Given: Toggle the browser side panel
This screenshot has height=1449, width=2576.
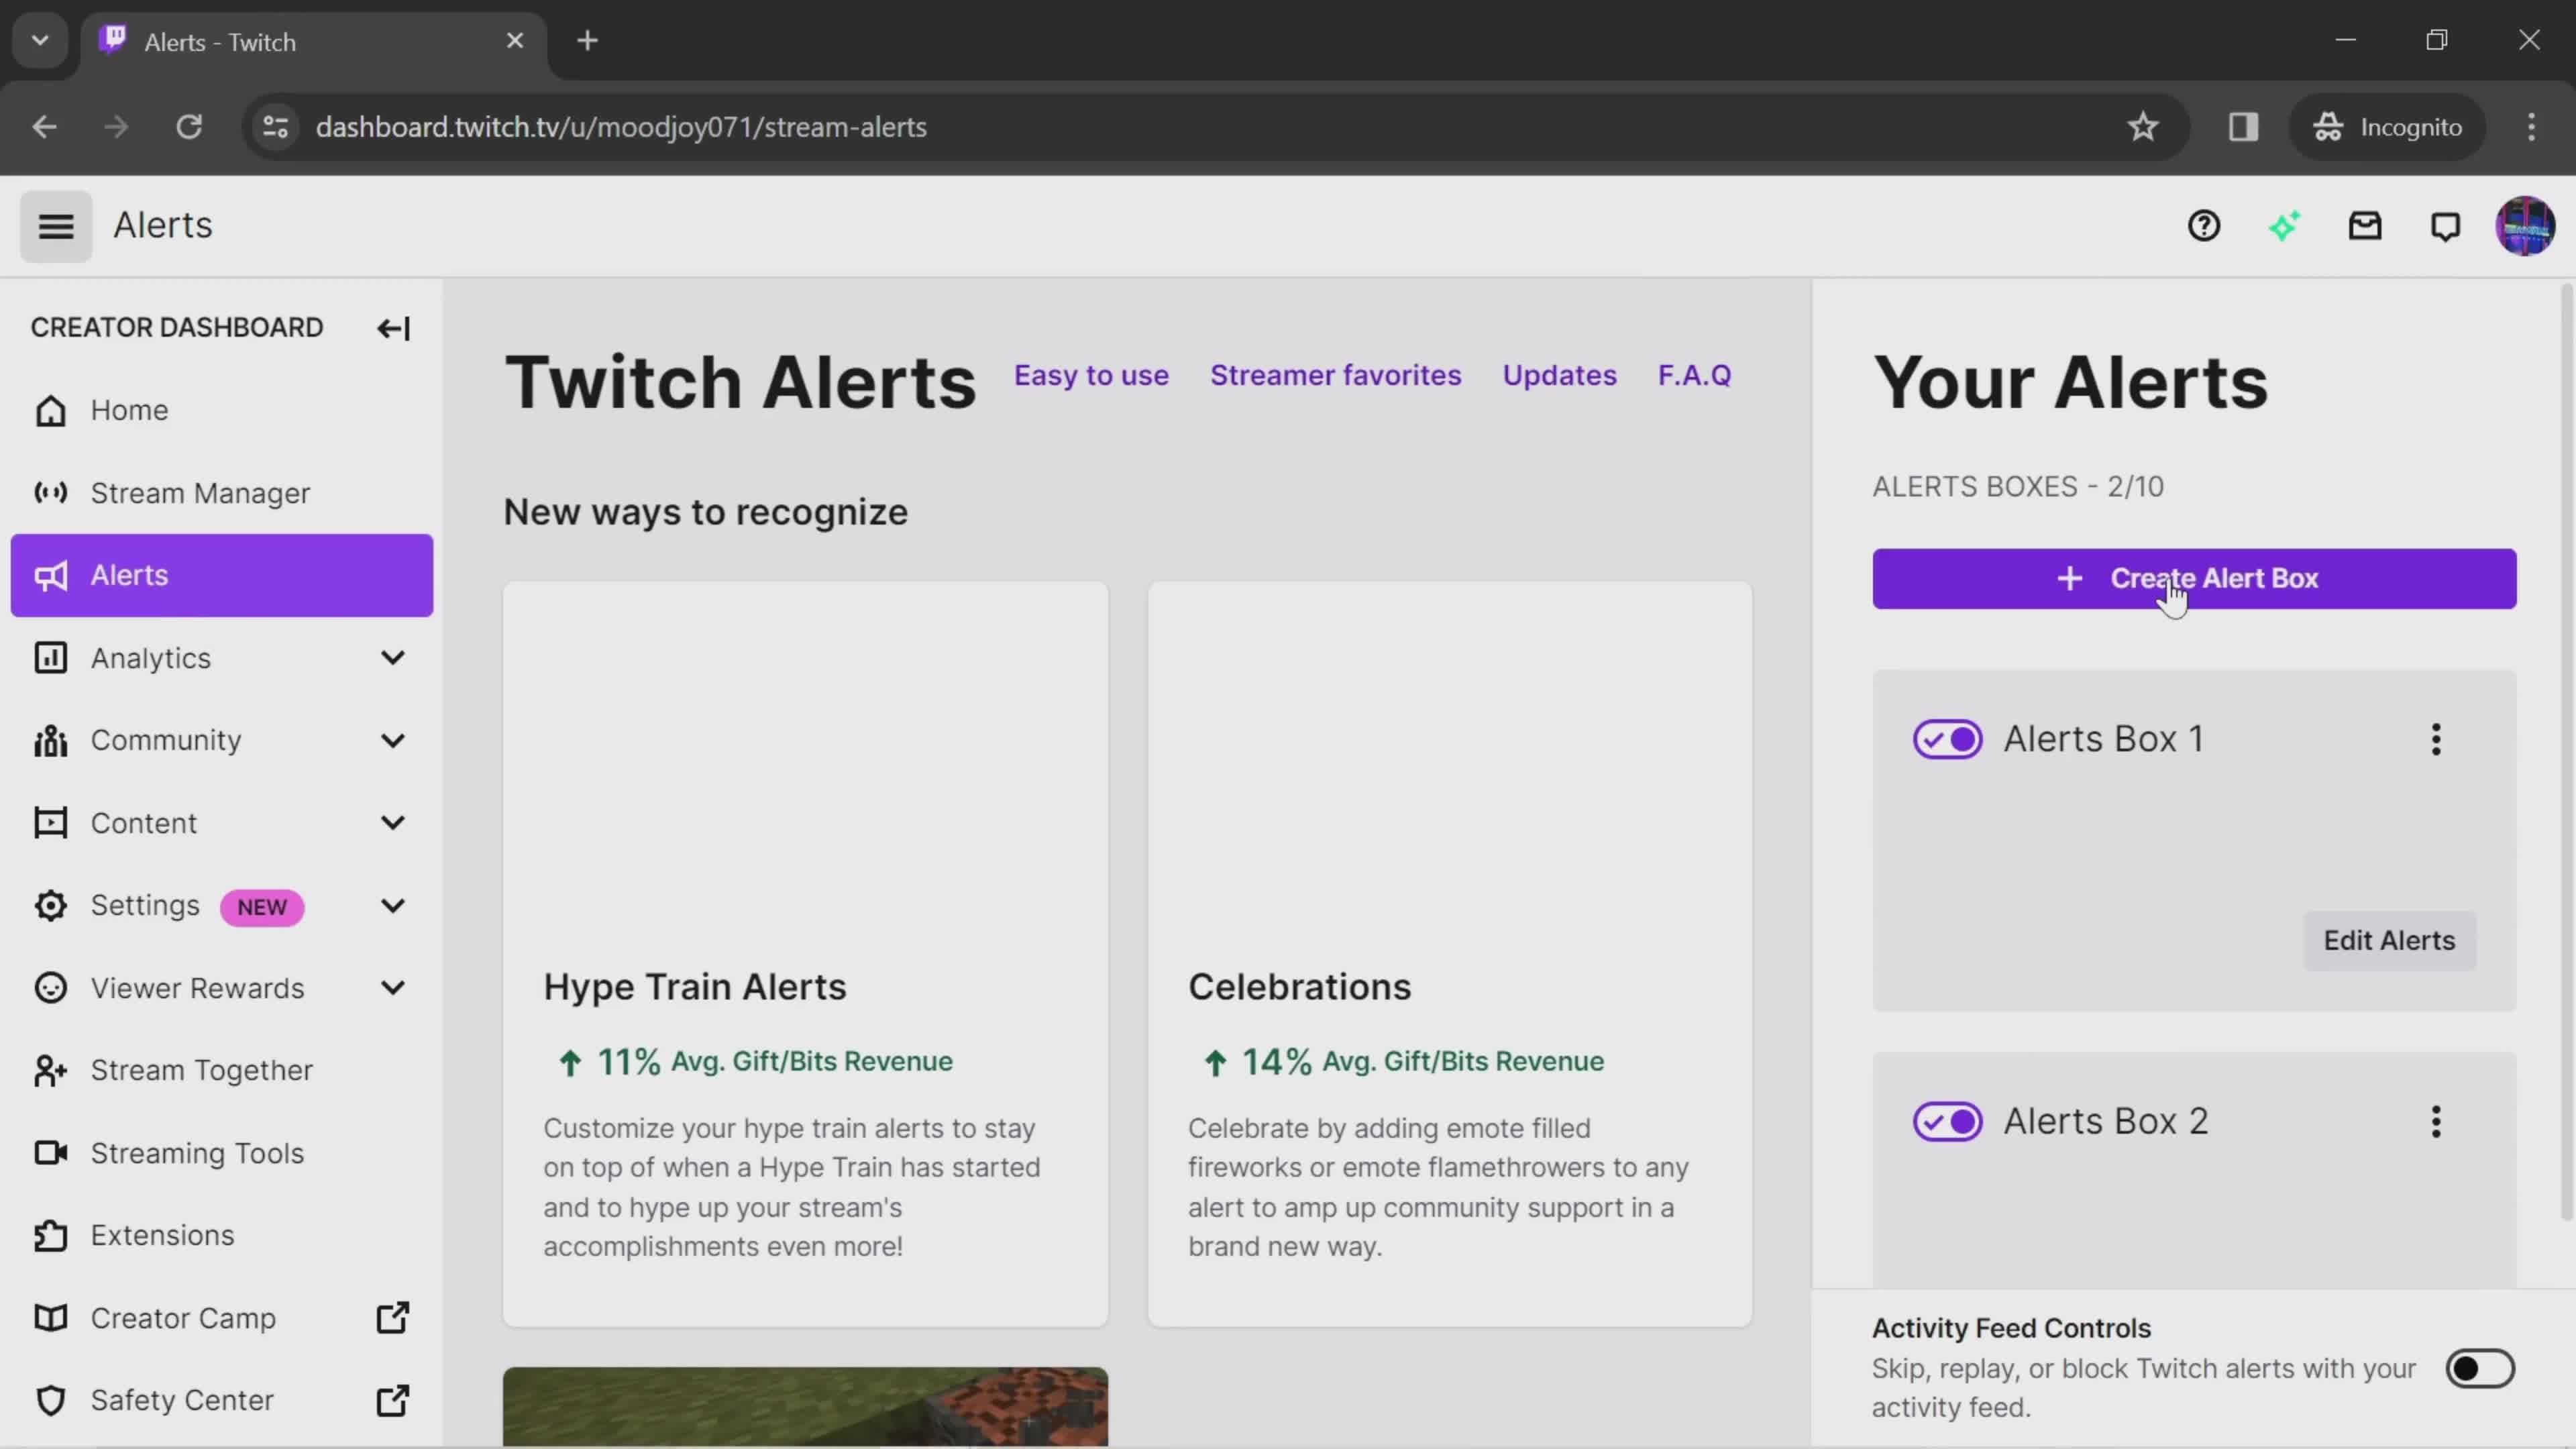Looking at the screenshot, I should click(x=2243, y=127).
